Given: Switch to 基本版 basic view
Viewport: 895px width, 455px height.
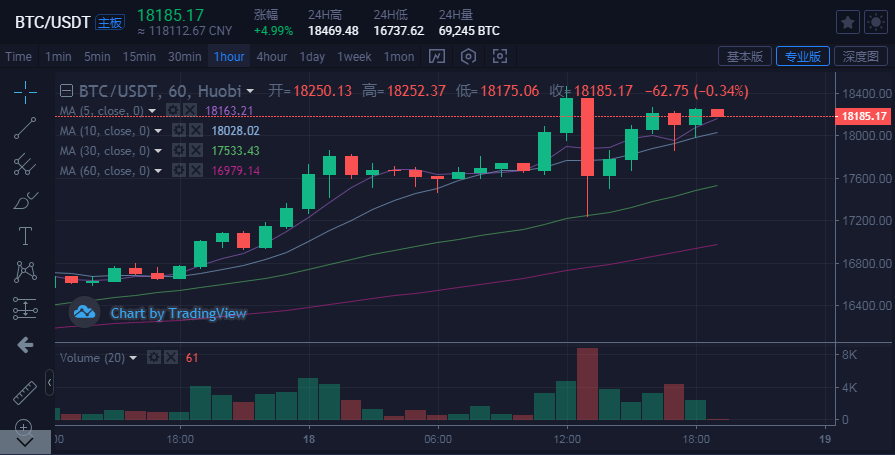Looking at the screenshot, I should pyautogui.click(x=745, y=56).
